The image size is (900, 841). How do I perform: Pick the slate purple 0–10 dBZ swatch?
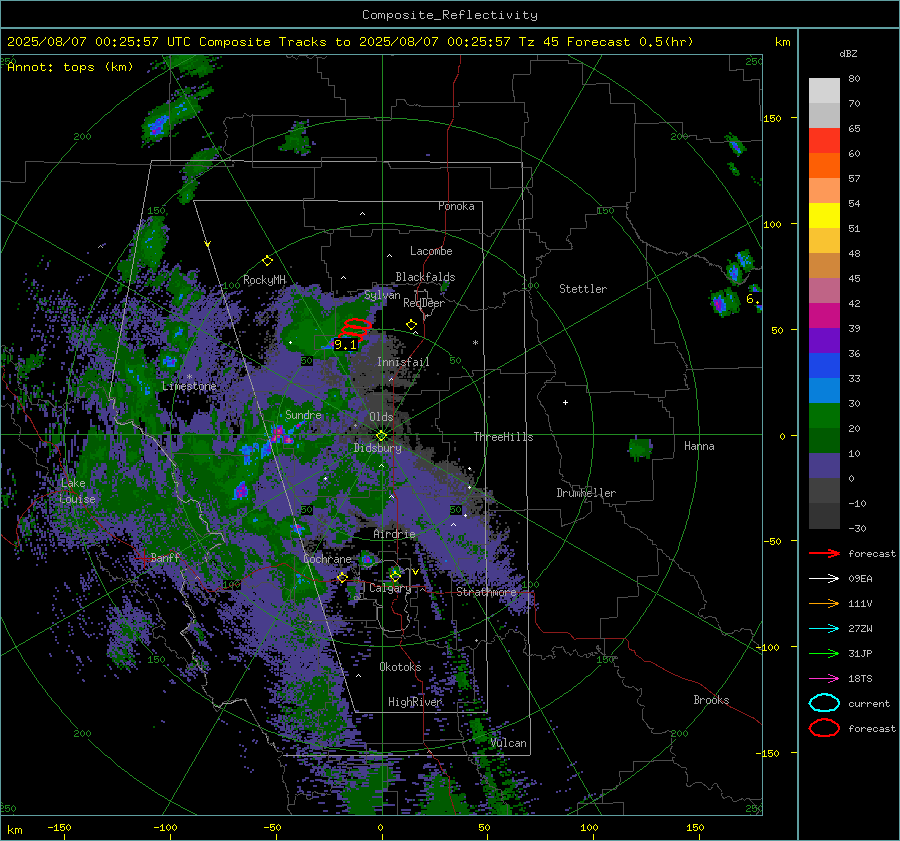pos(824,466)
